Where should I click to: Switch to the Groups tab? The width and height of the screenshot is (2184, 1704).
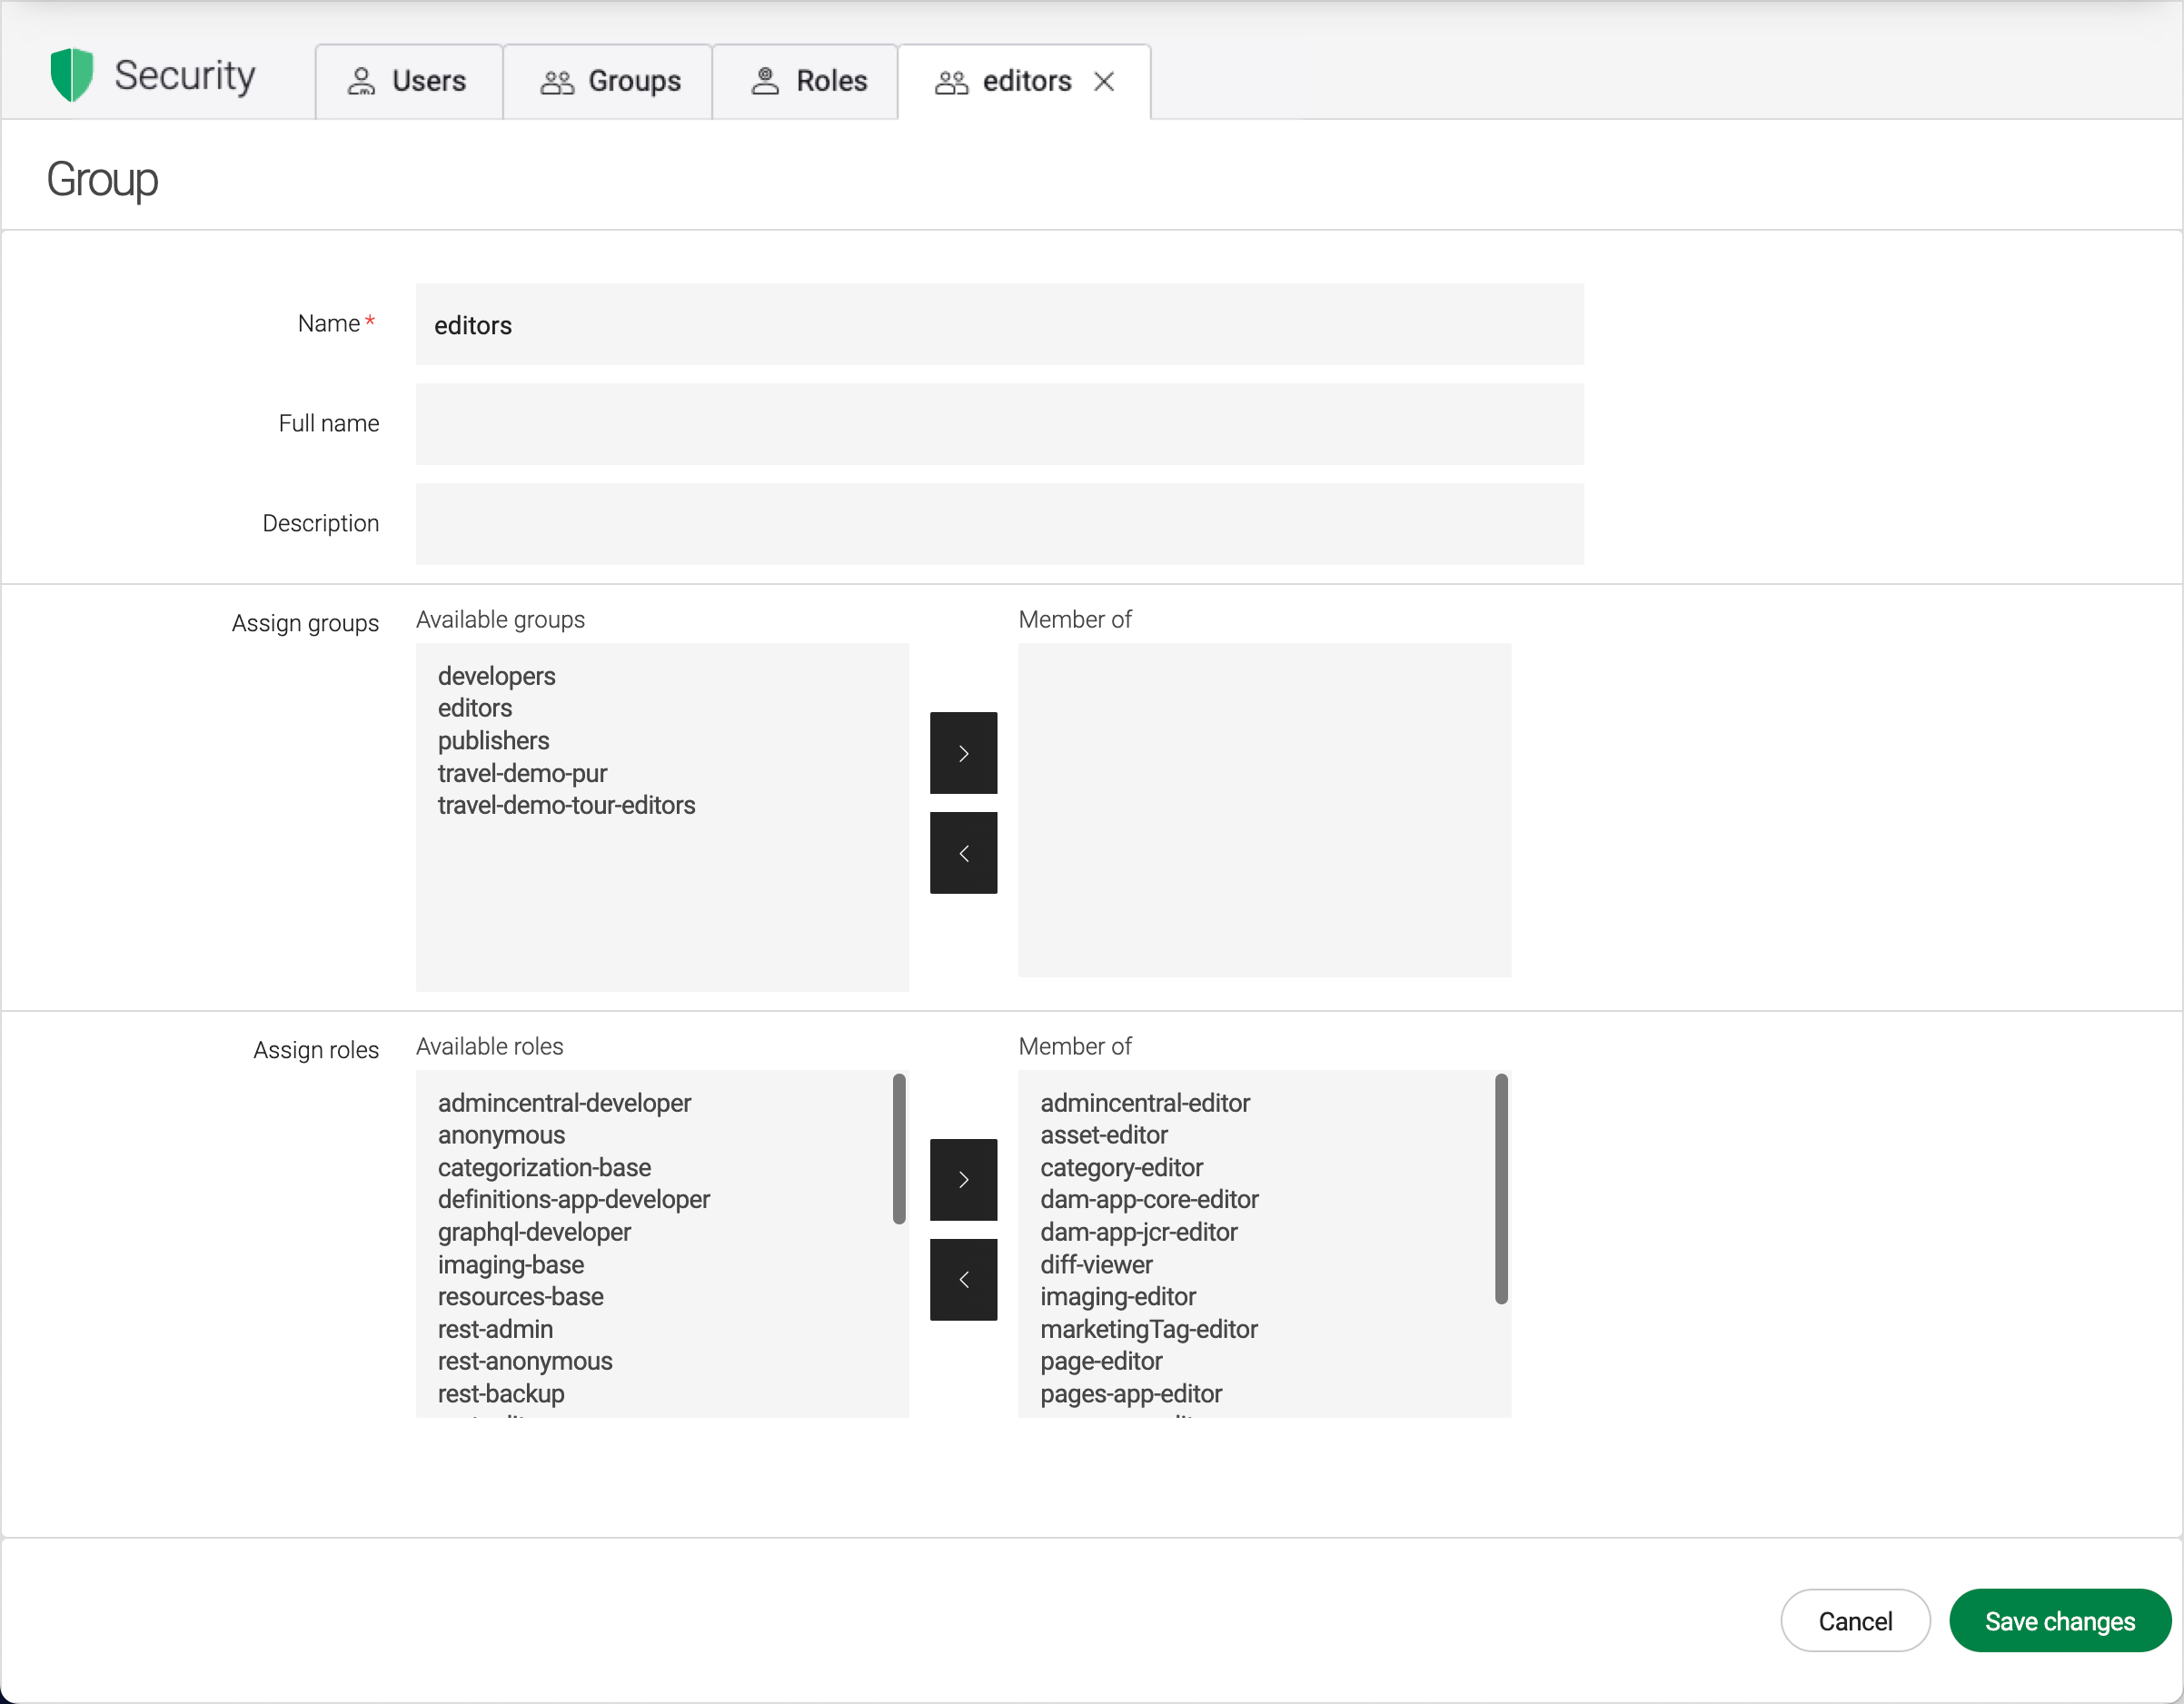(608, 81)
